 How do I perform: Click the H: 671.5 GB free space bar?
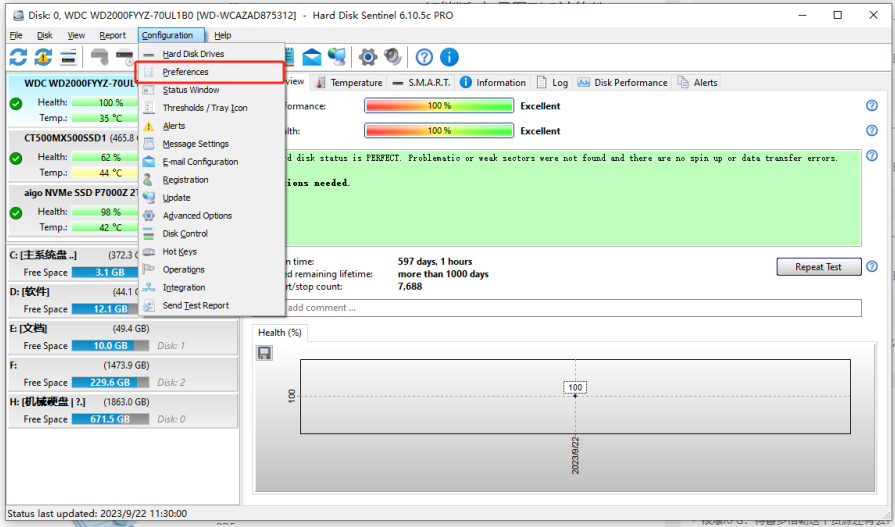(111, 419)
